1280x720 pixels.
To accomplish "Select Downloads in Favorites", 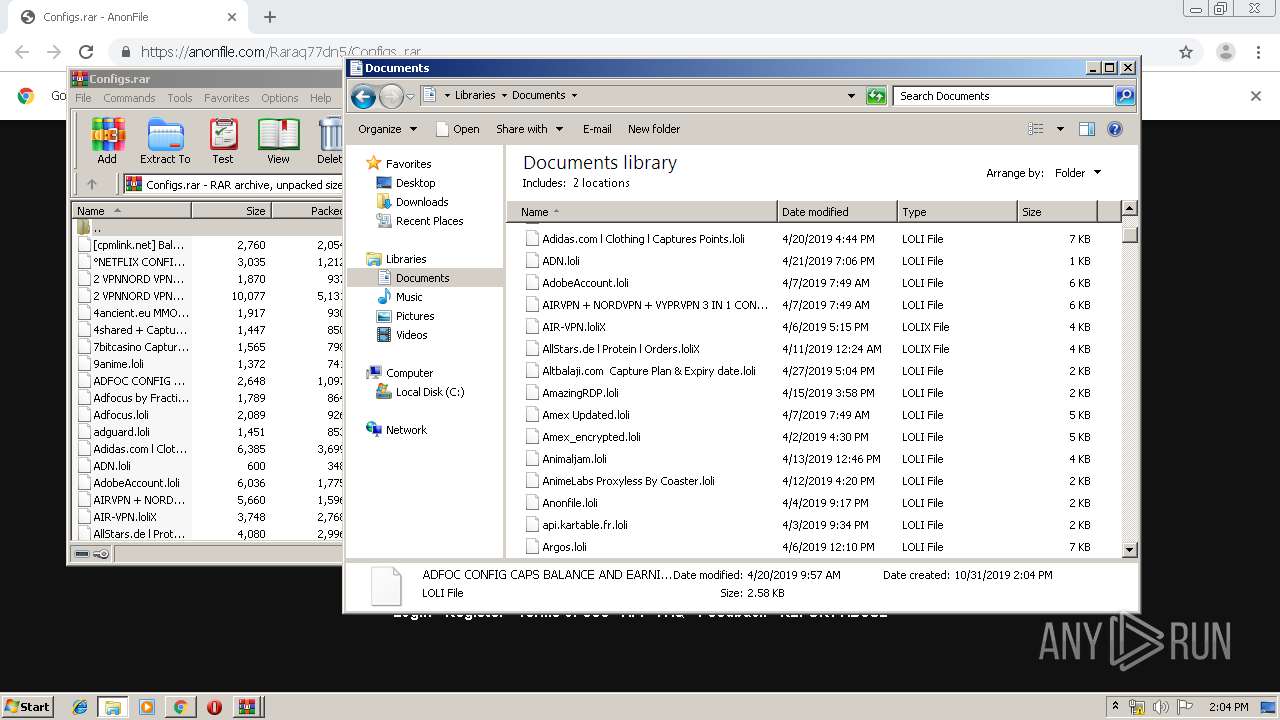I will tap(422, 202).
